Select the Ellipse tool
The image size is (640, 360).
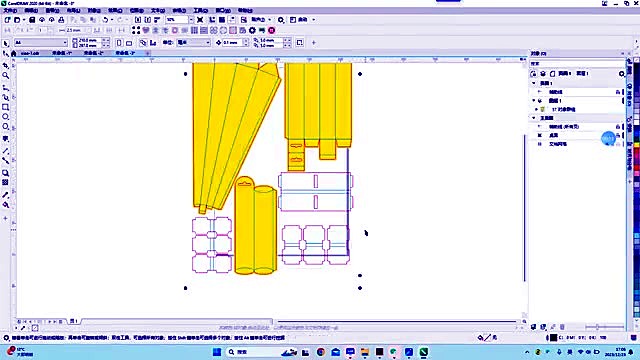click(5, 117)
